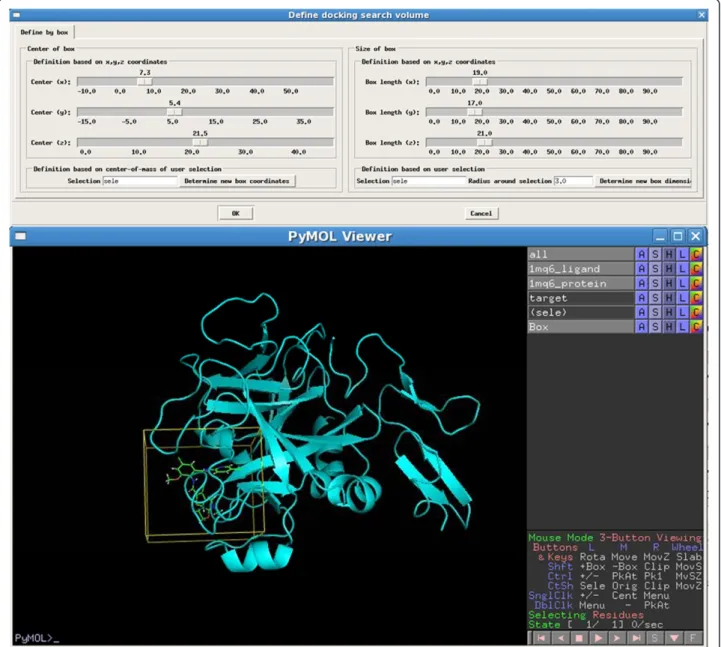Open Label menu for (sele) selection

(x=683, y=312)
